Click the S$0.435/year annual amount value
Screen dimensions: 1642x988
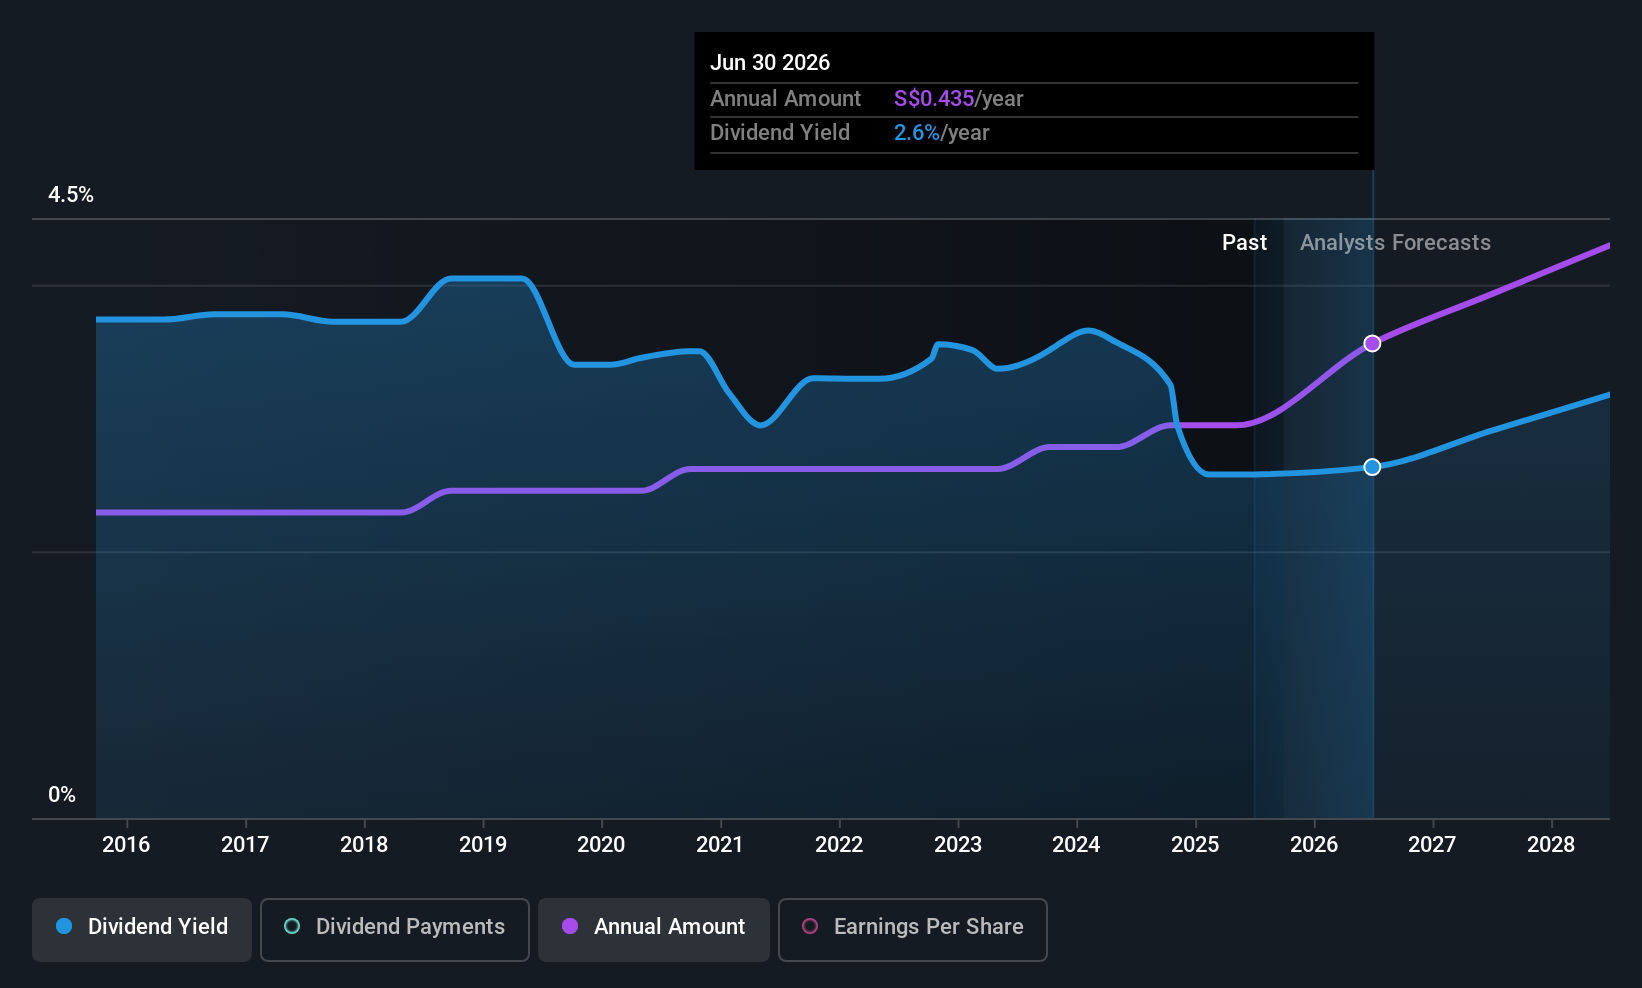point(958,98)
